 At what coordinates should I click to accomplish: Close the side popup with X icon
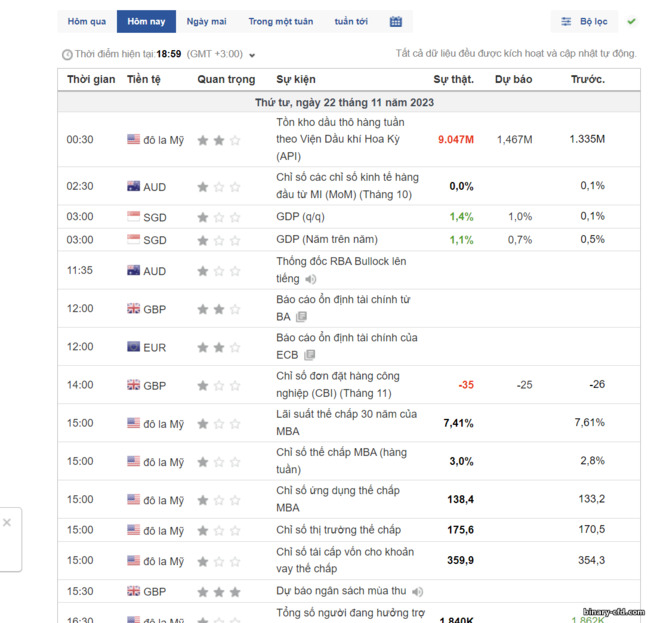pos(7,523)
